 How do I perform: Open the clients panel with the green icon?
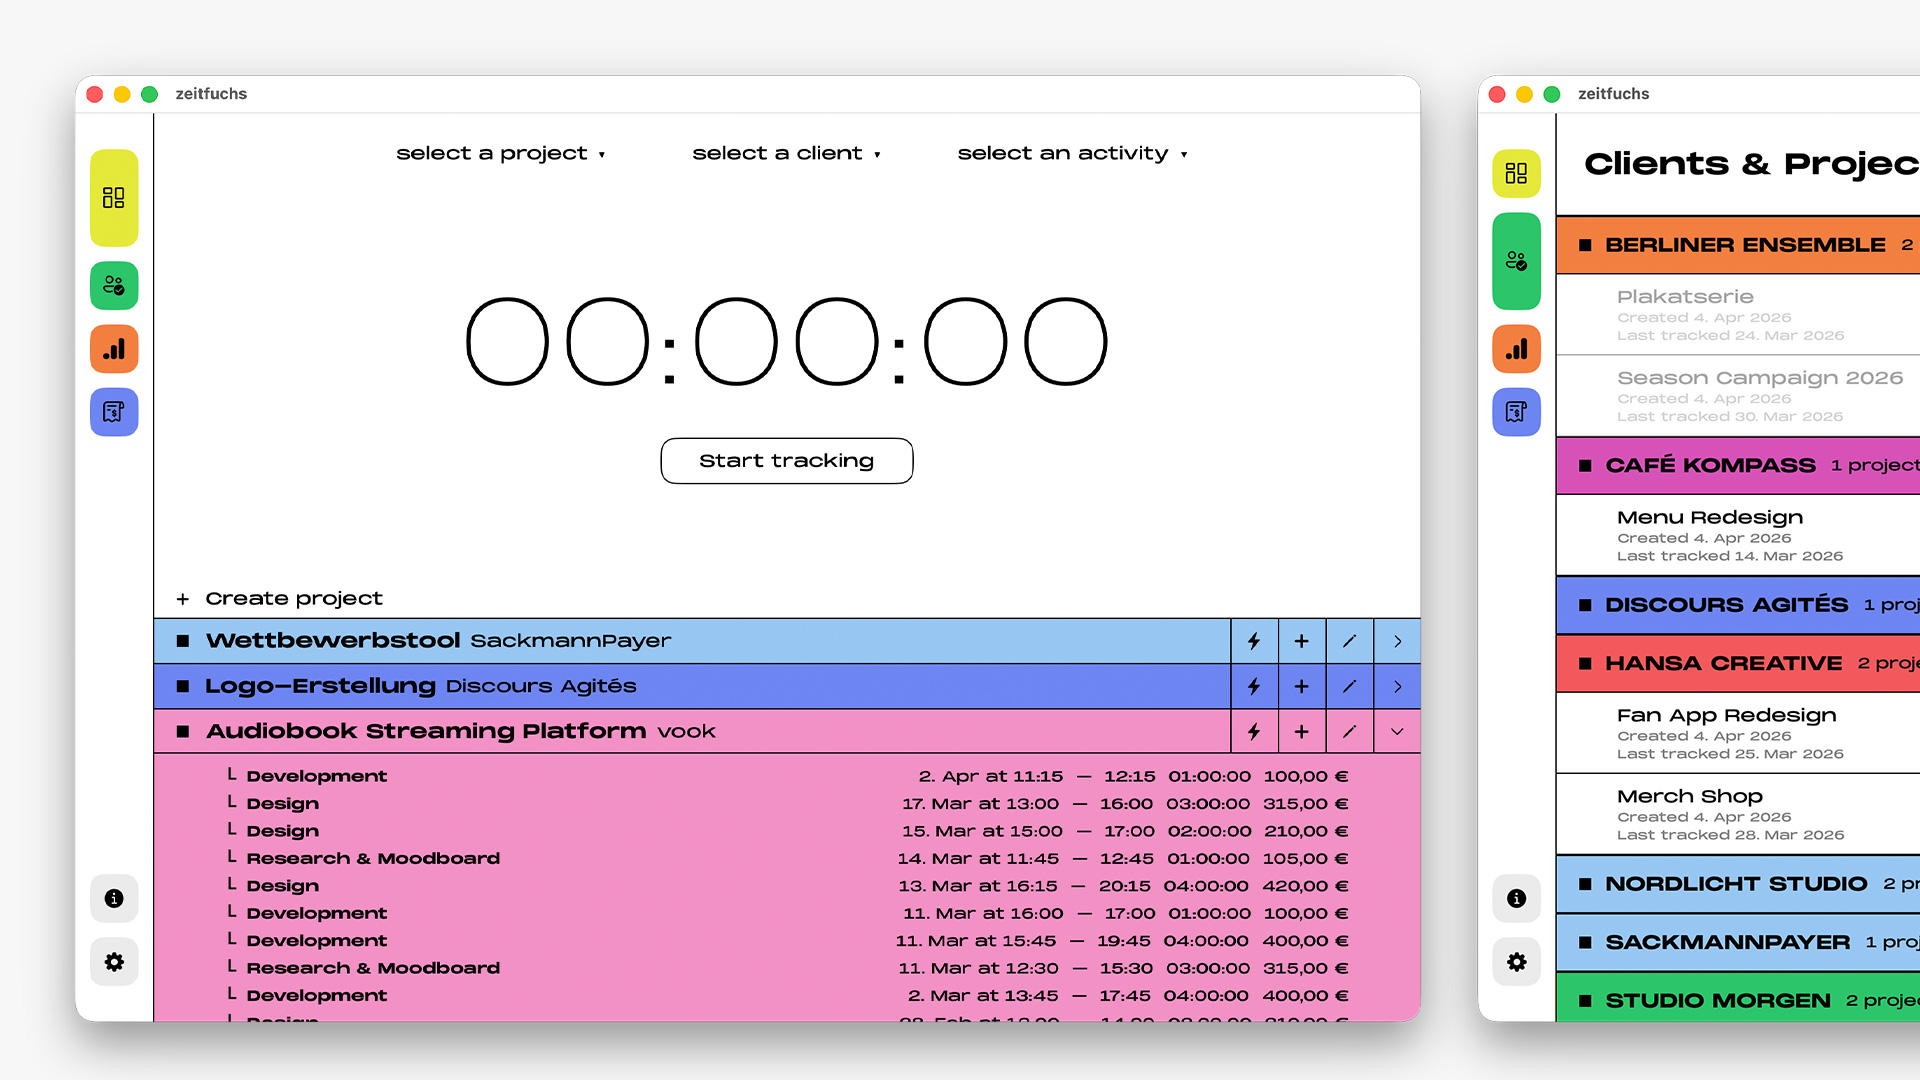[x=113, y=286]
